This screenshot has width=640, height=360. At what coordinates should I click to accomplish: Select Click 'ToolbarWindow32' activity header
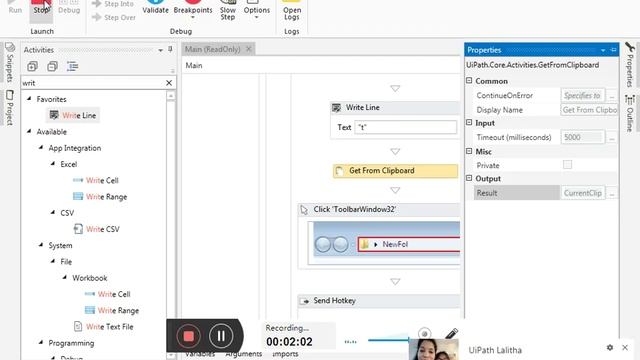pos(379,209)
